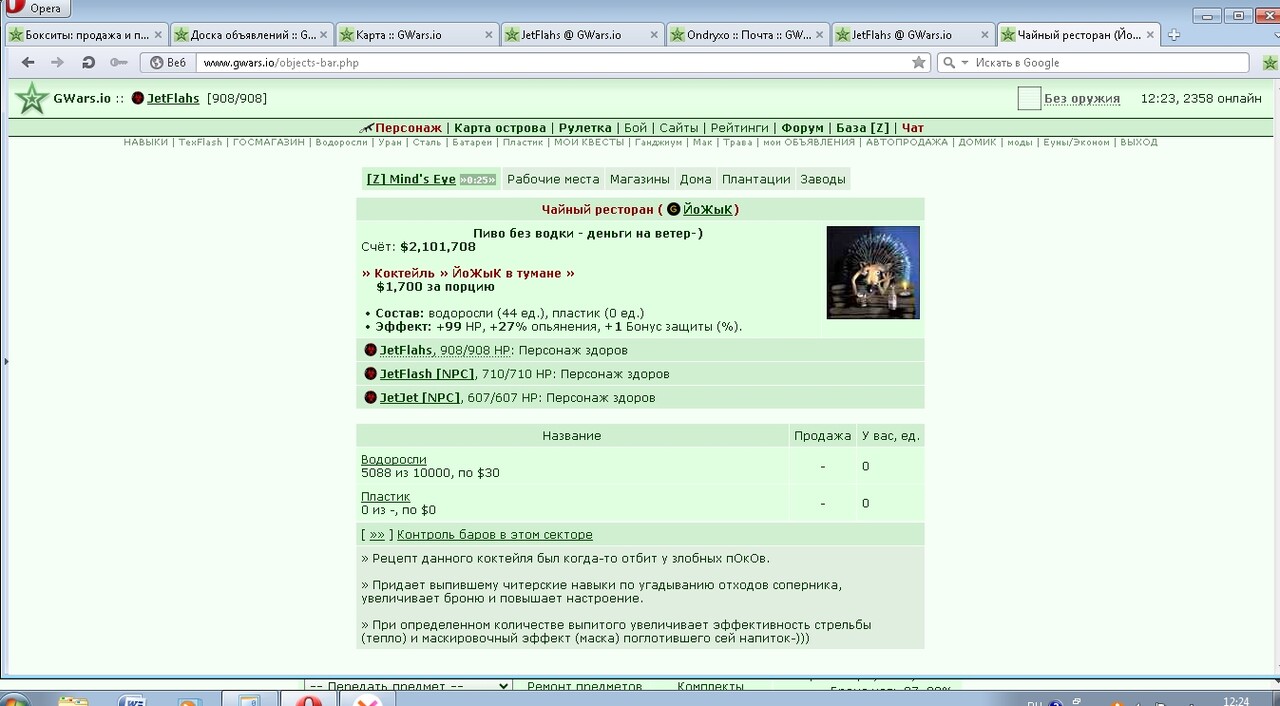
Task: Open Водоросли resource link
Action: (394, 459)
